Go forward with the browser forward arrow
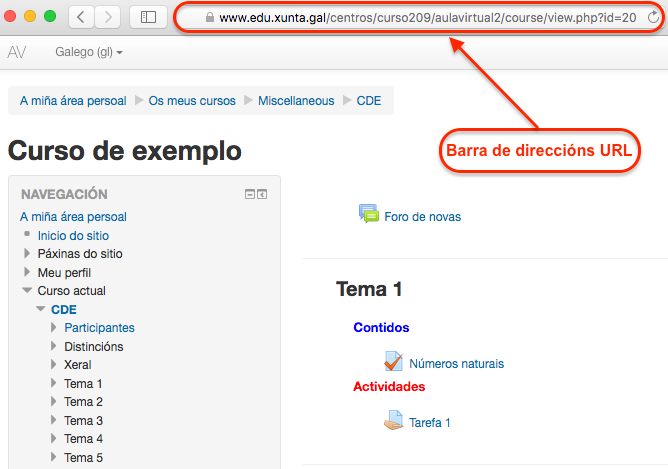The width and height of the screenshot is (668, 469). click(x=107, y=17)
